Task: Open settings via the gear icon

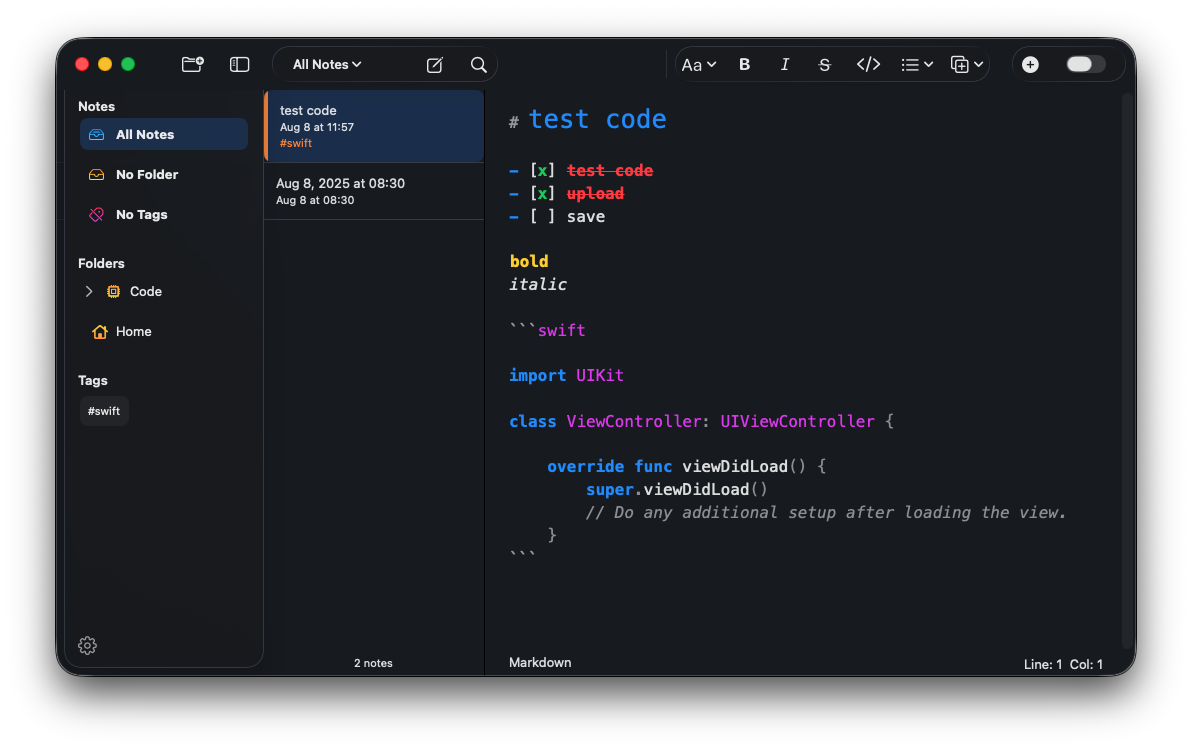Action: point(87,645)
